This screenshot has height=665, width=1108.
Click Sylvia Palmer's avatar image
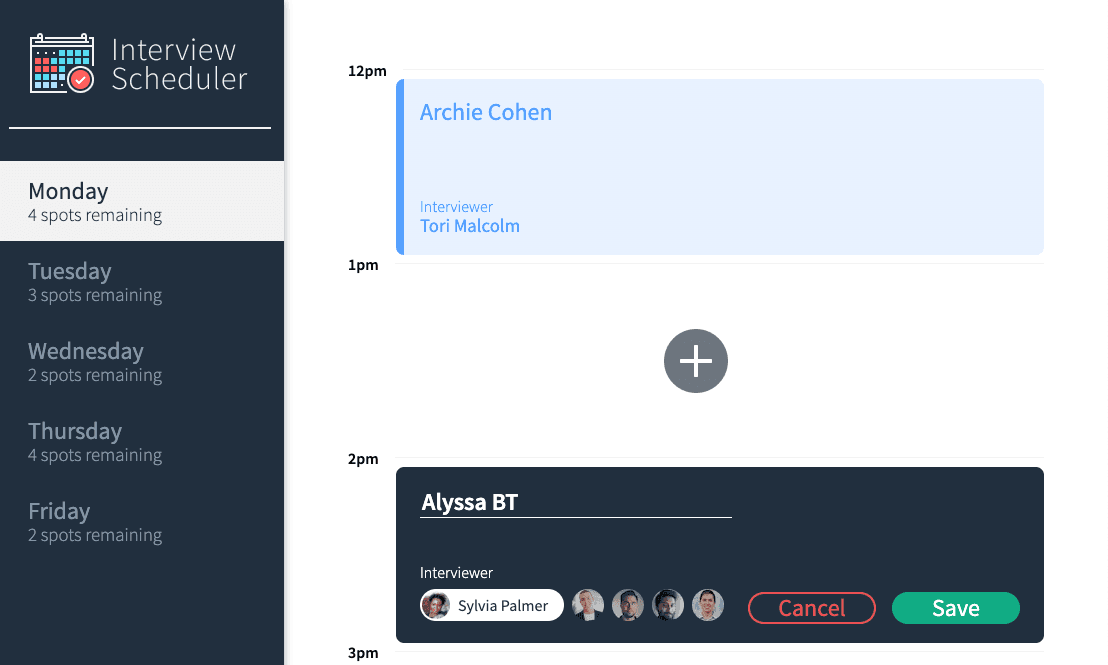(436, 605)
